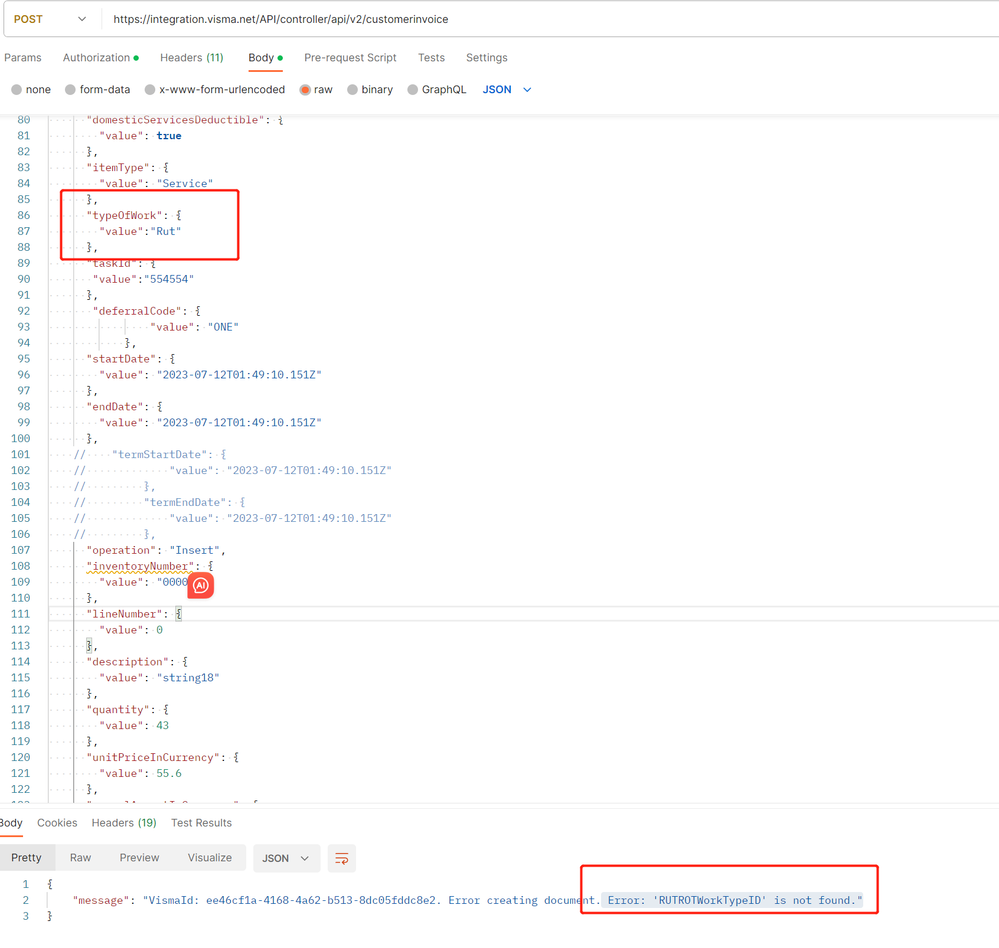Click the "554554" taskId value
This screenshot has width=999, height=948.
169,279
